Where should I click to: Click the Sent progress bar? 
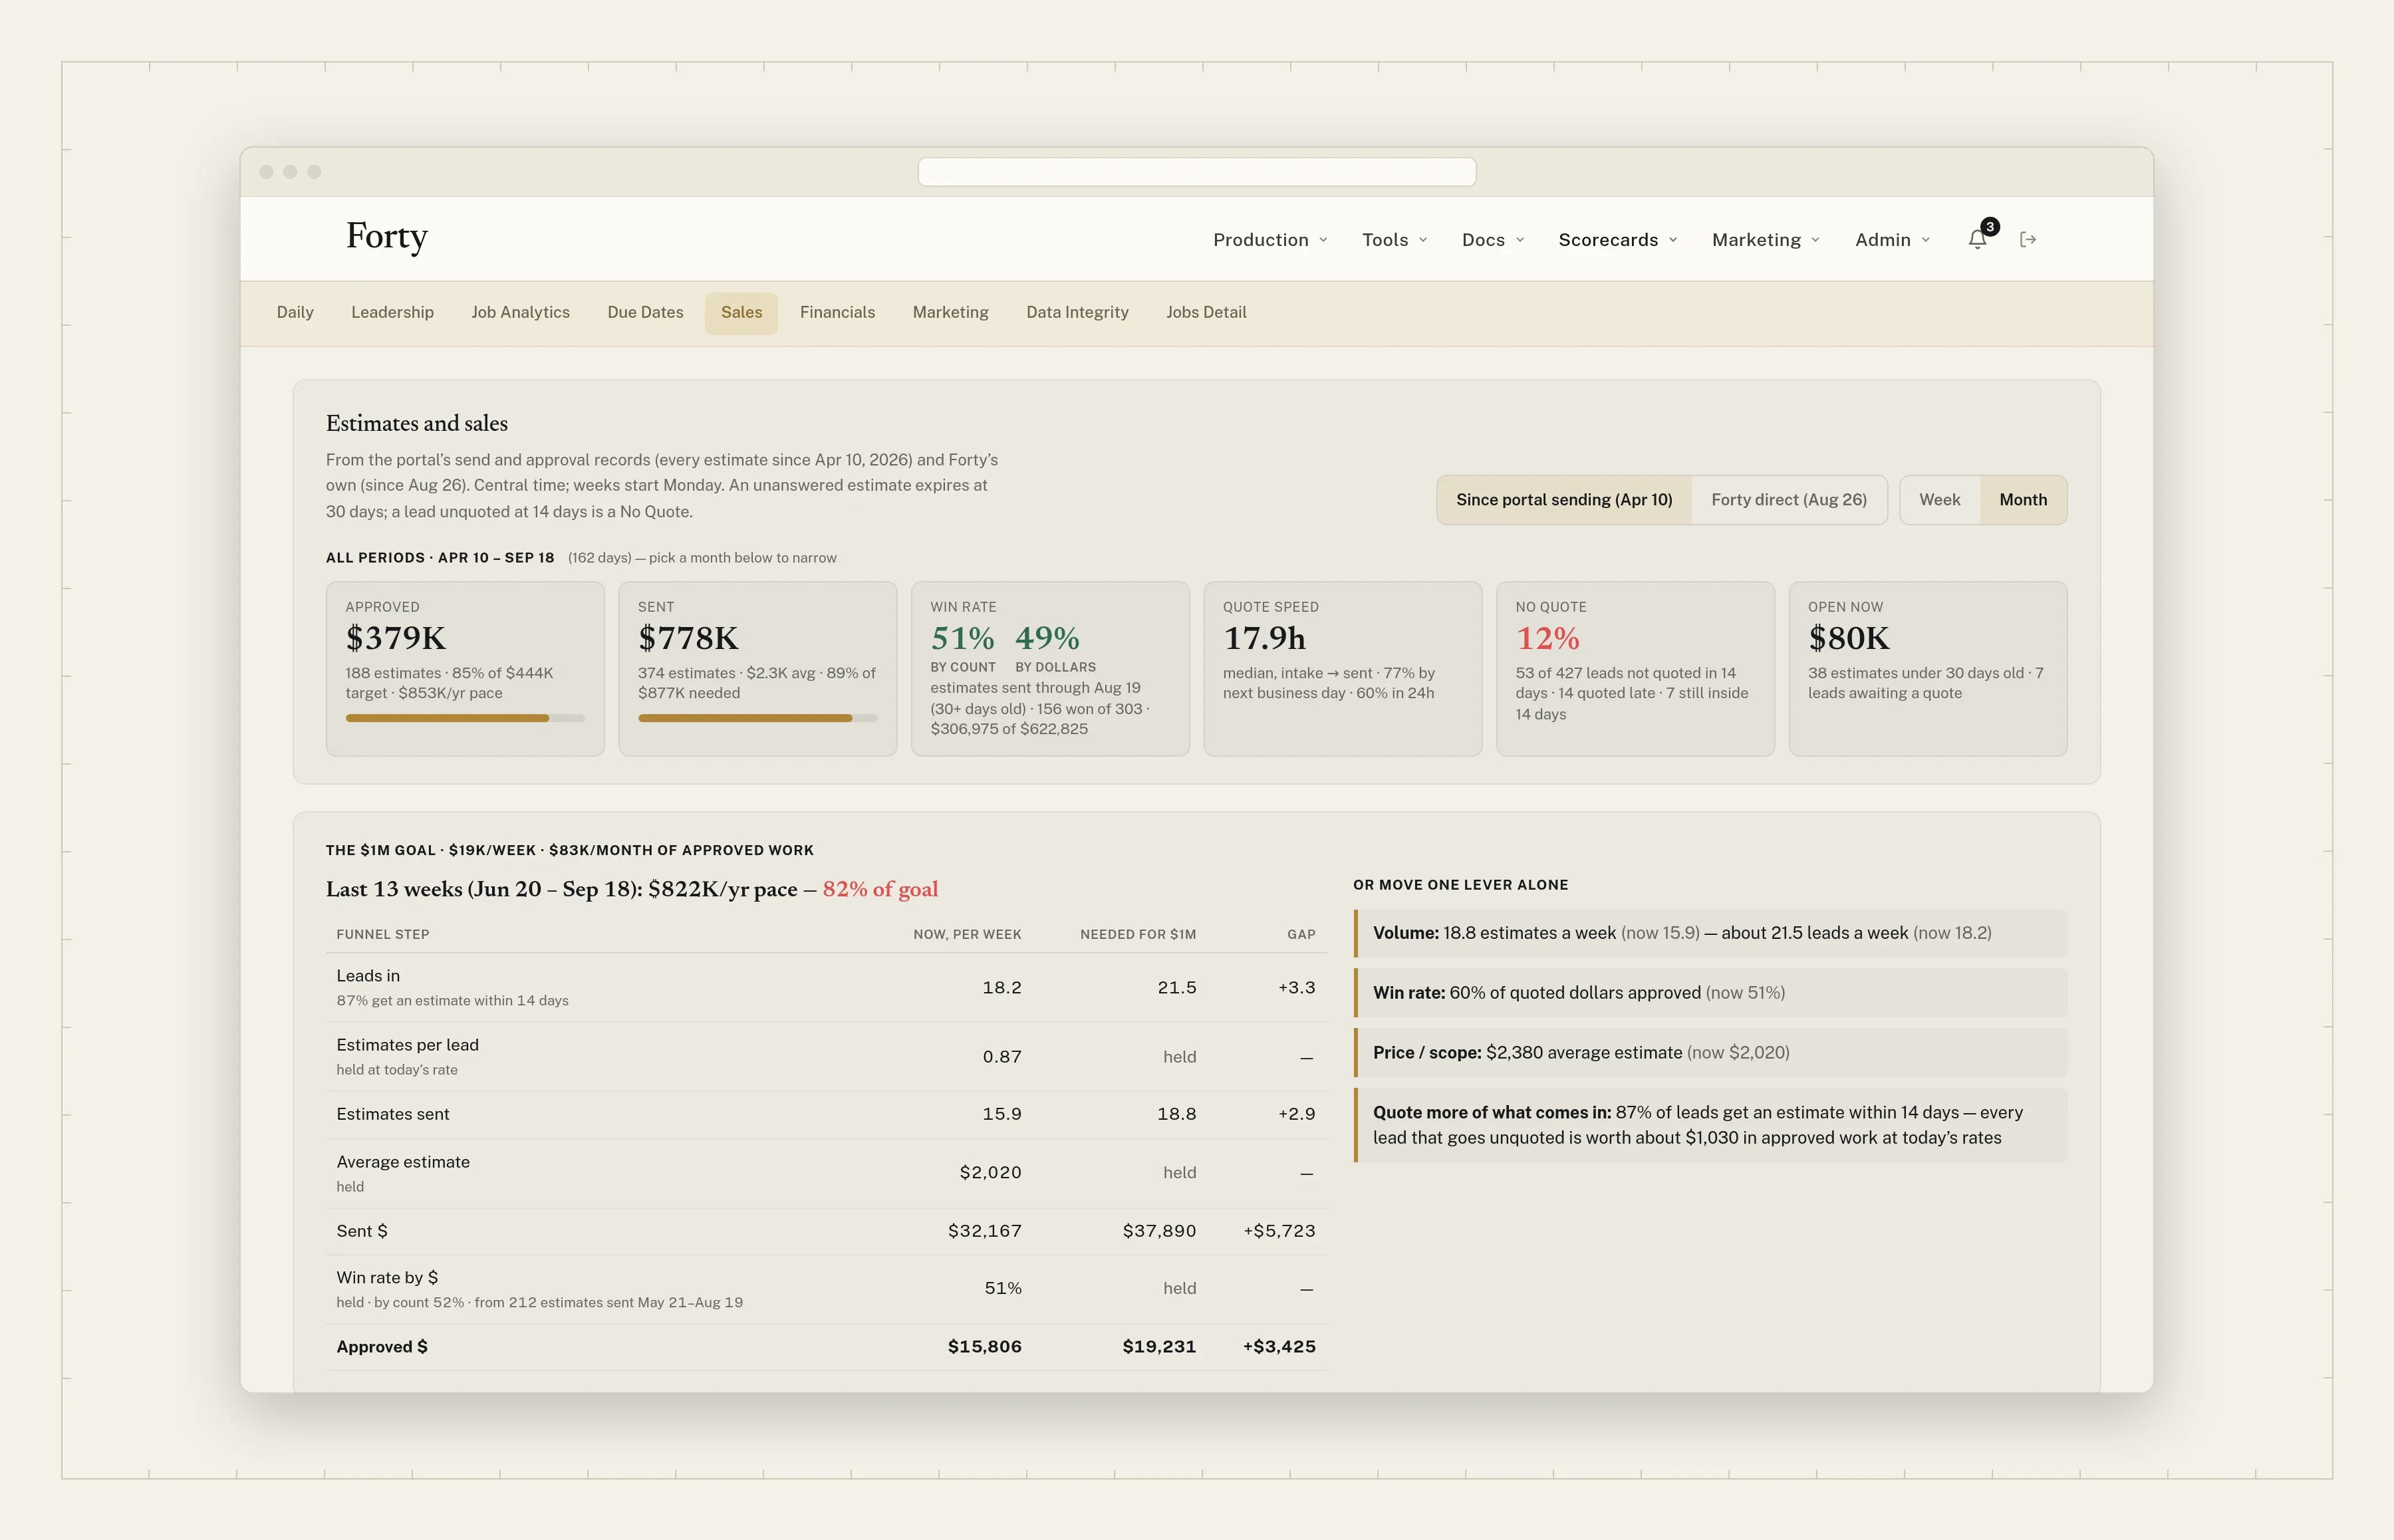pos(757,718)
